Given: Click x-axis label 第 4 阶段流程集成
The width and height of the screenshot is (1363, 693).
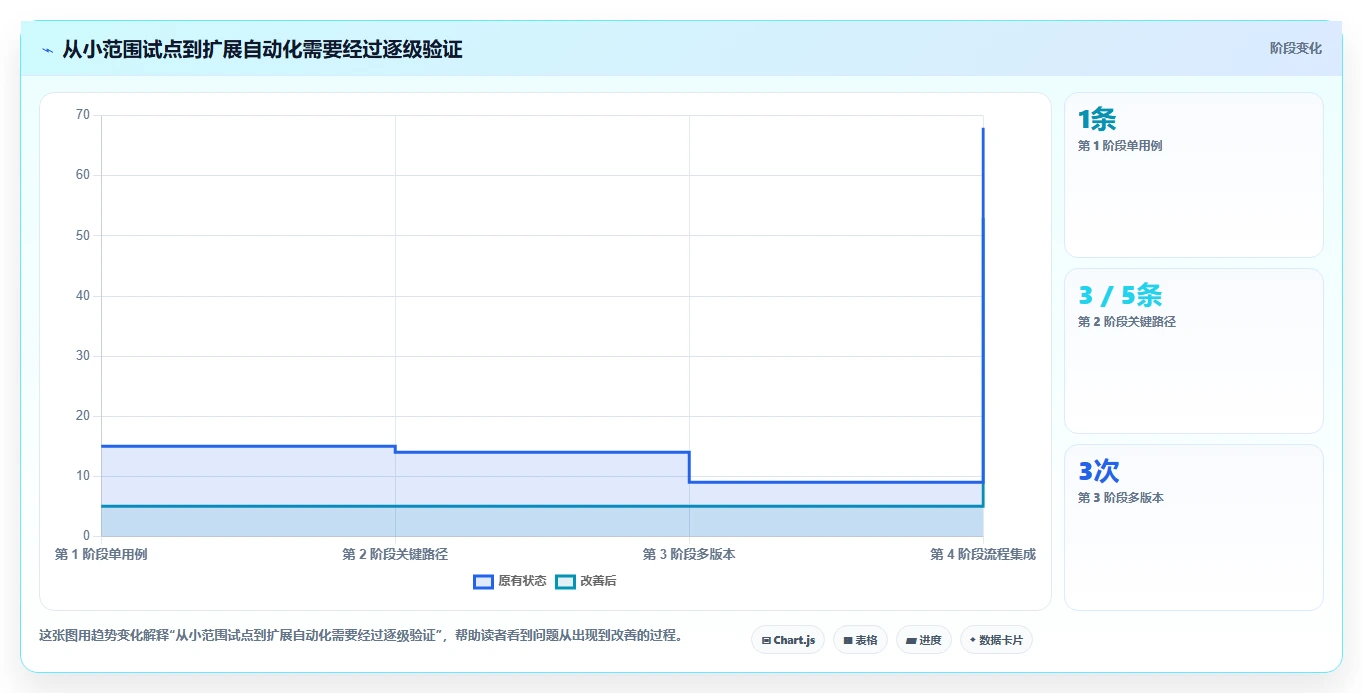Looking at the screenshot, I should tap(983, 554).
